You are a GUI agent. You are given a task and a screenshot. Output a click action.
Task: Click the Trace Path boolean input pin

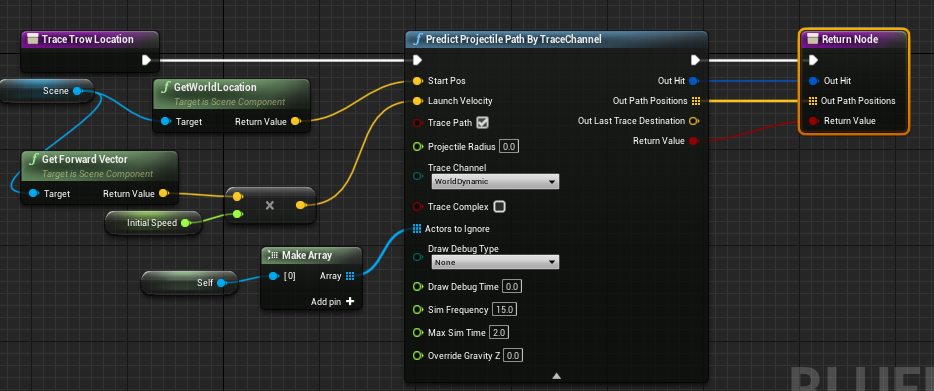(418, 123)
